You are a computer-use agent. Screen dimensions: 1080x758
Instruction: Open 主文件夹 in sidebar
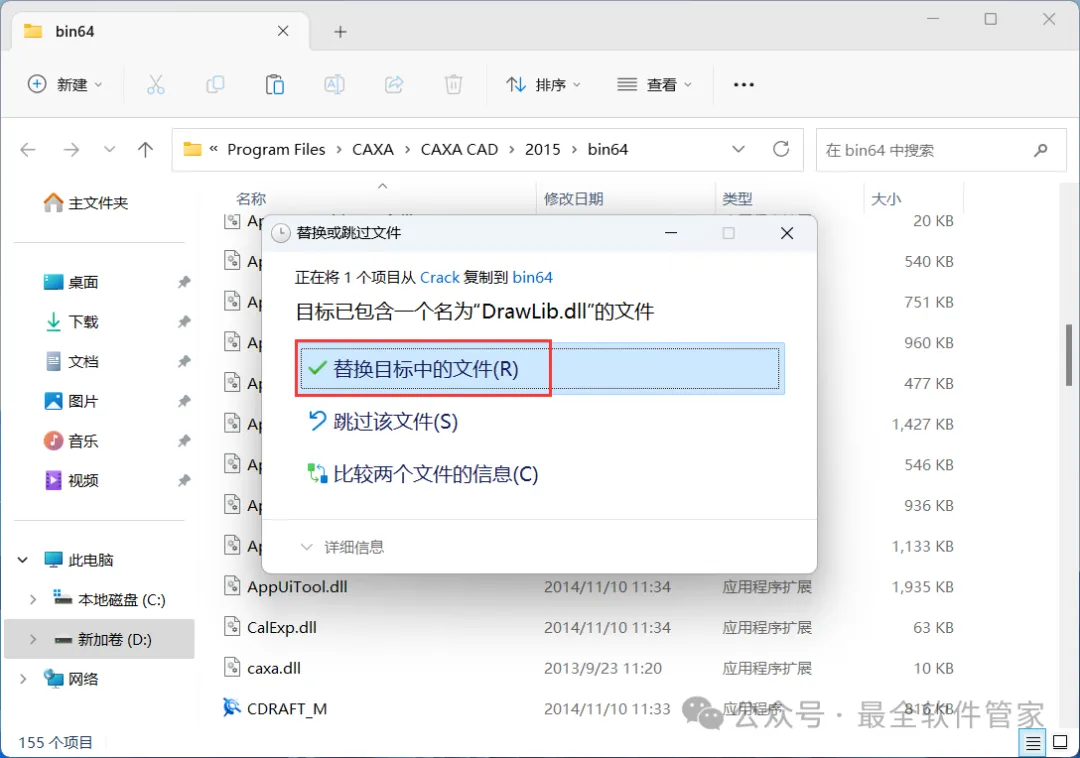click(x=85, y=202)
